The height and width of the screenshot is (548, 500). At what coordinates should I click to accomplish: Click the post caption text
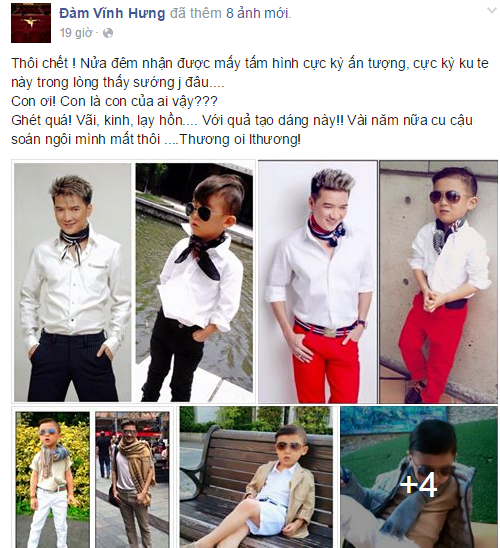click(250, 101)
